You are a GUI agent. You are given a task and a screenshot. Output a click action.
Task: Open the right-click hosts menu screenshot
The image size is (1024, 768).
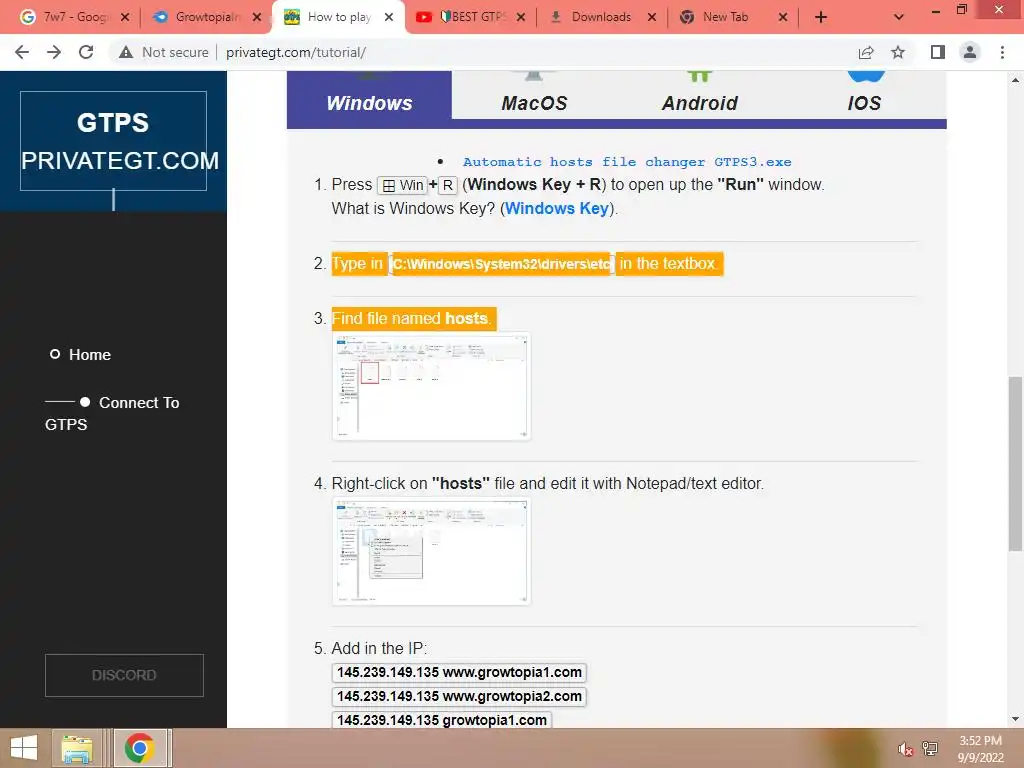[431, 551]
